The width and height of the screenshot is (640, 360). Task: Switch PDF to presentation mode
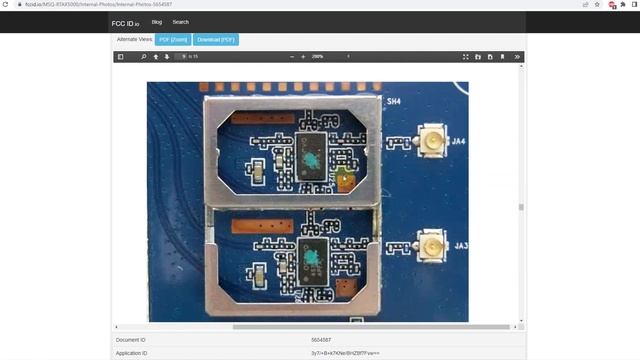pos(466,57)
